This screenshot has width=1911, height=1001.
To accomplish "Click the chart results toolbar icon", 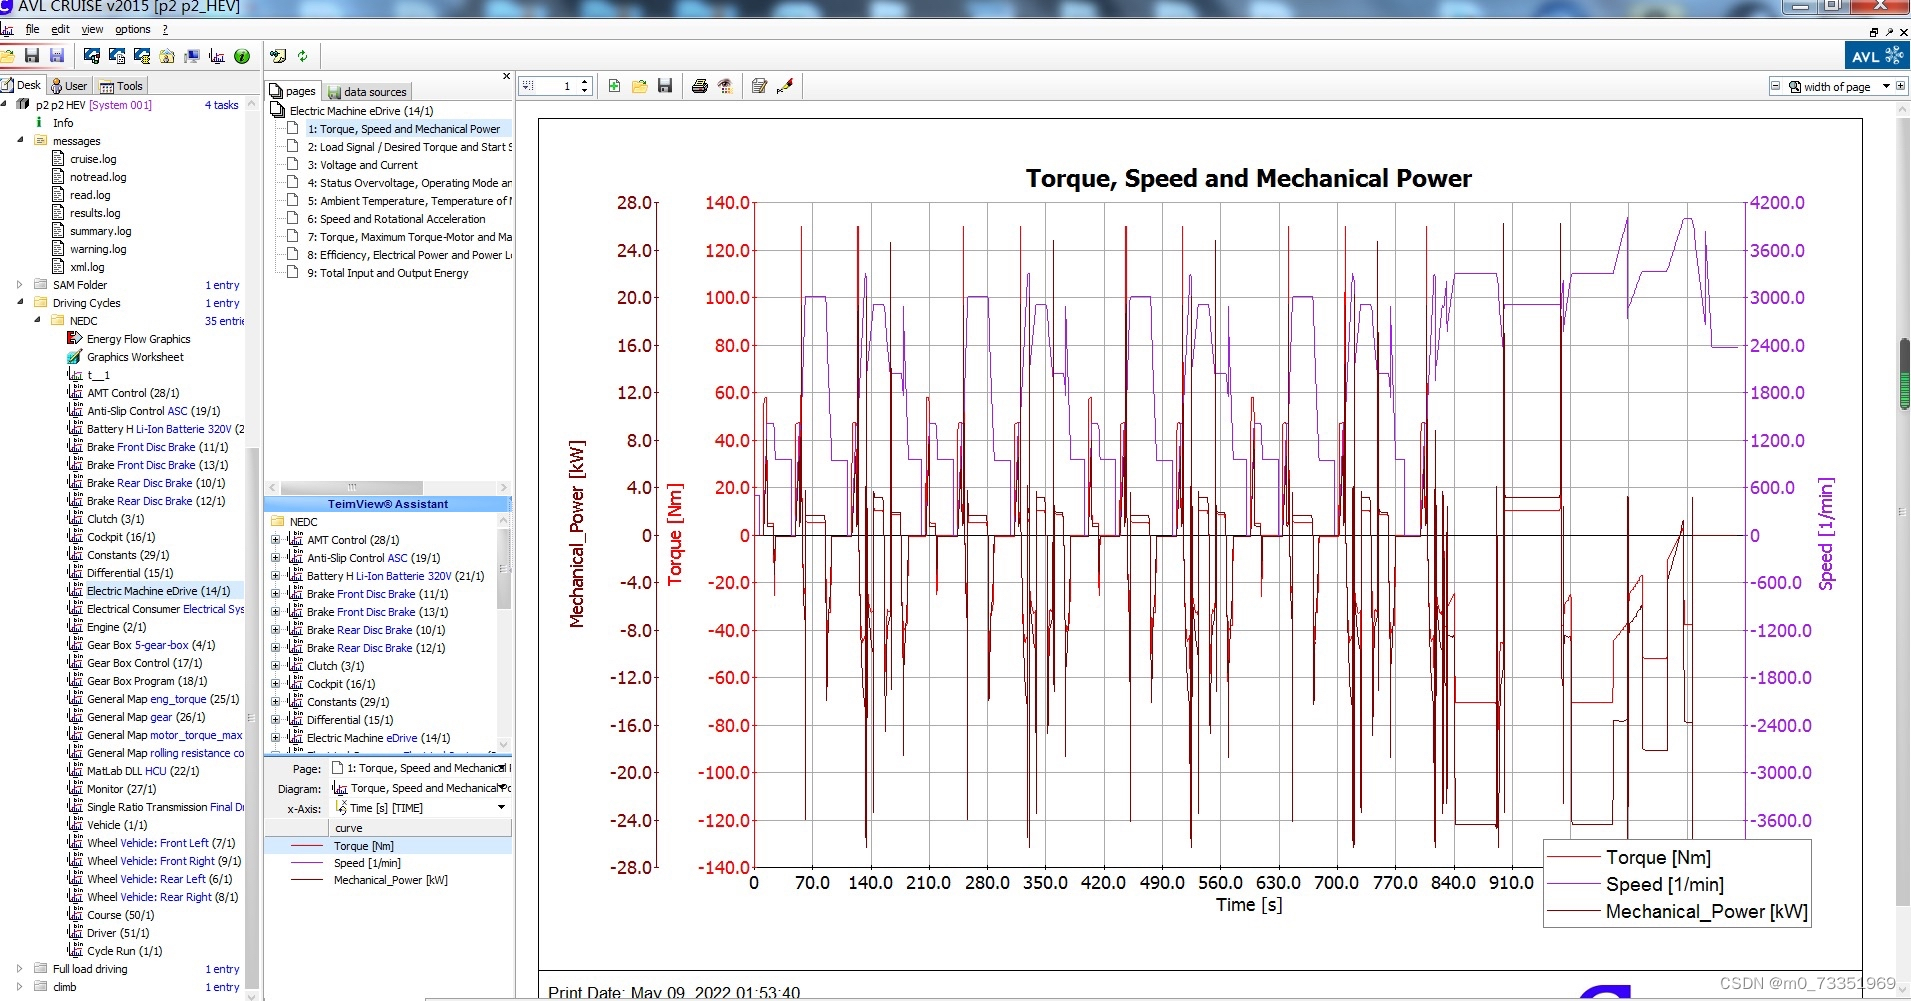I will 217,56.
